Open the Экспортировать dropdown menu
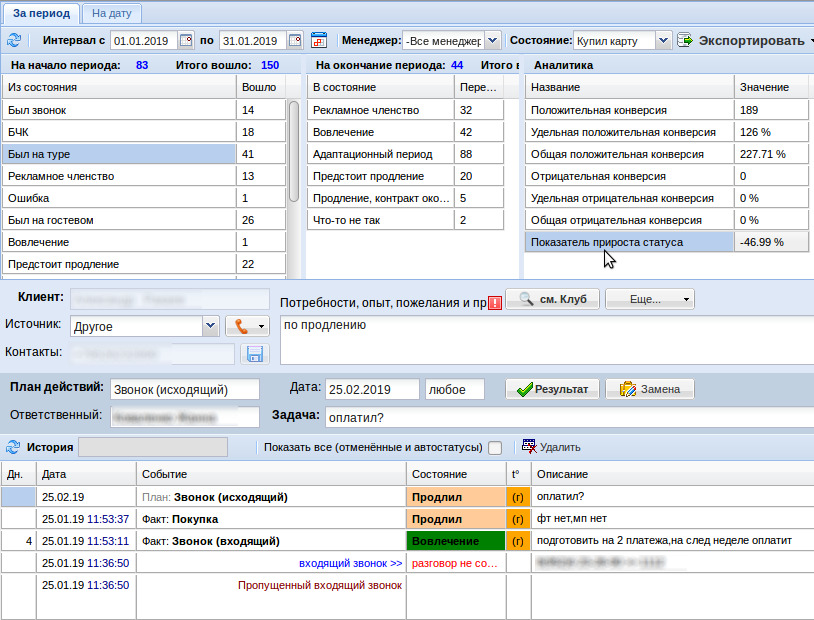Image resolution: width=814 pixels, height=620 pixels. point(811,41)
